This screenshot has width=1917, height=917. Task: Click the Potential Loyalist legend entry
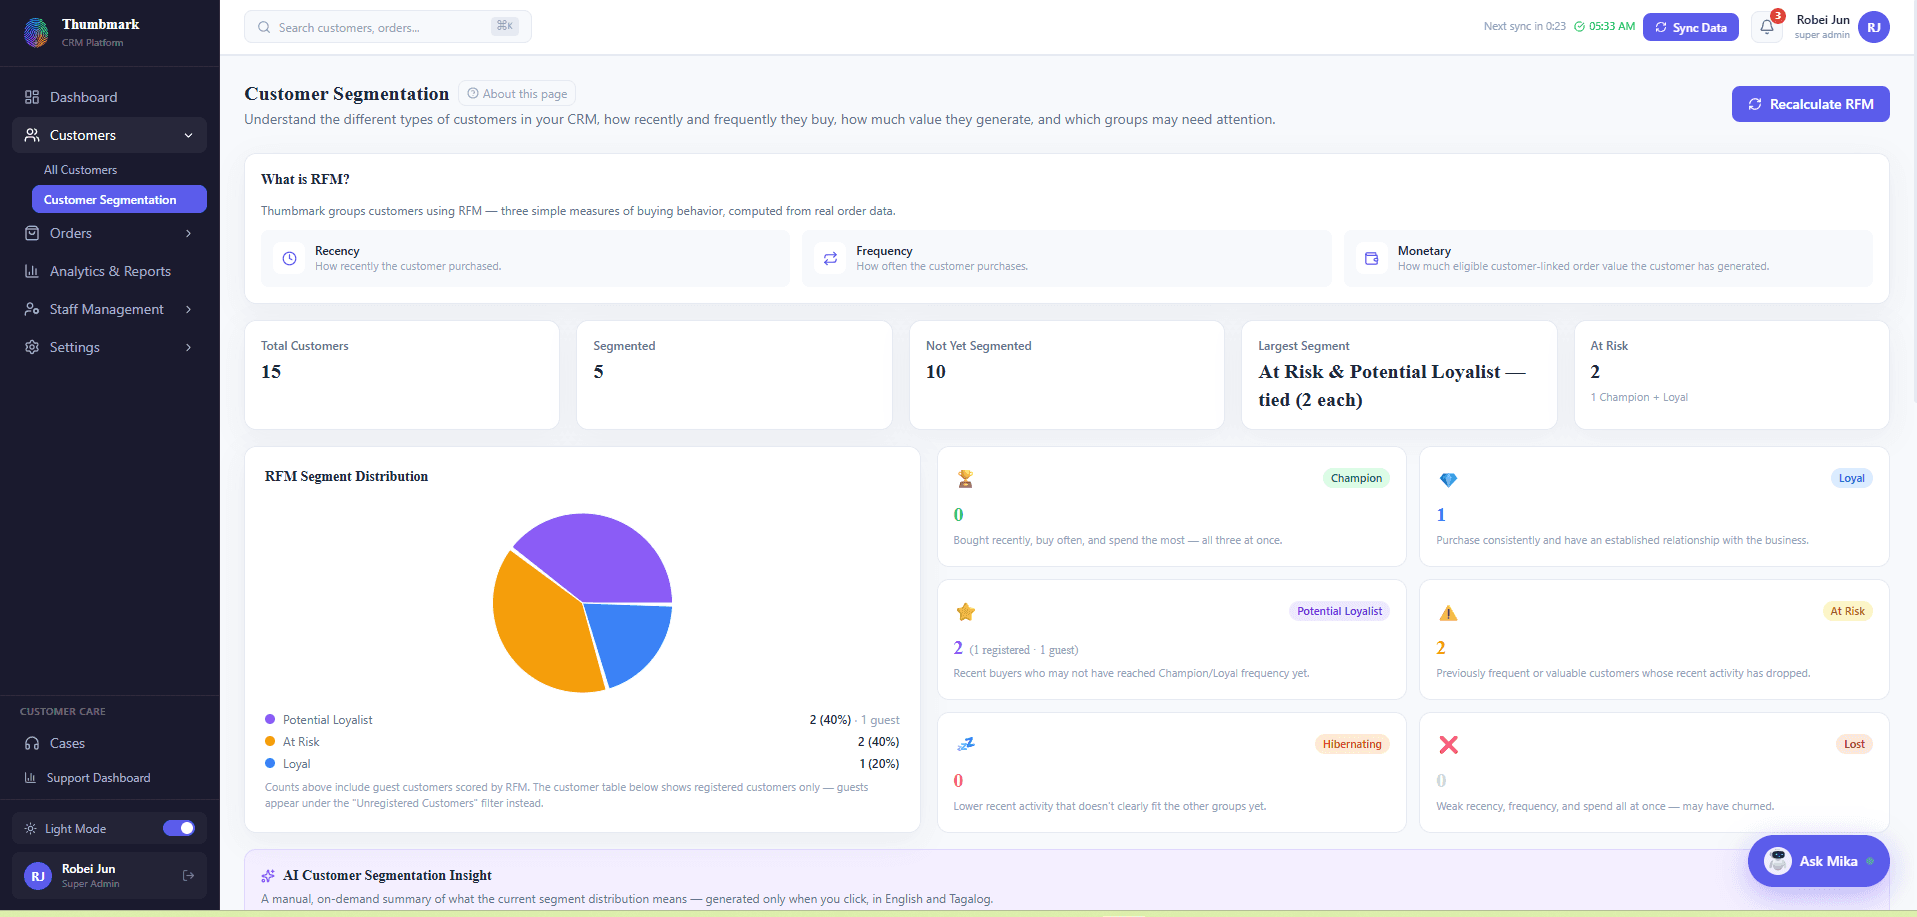[x=582, y=720]
